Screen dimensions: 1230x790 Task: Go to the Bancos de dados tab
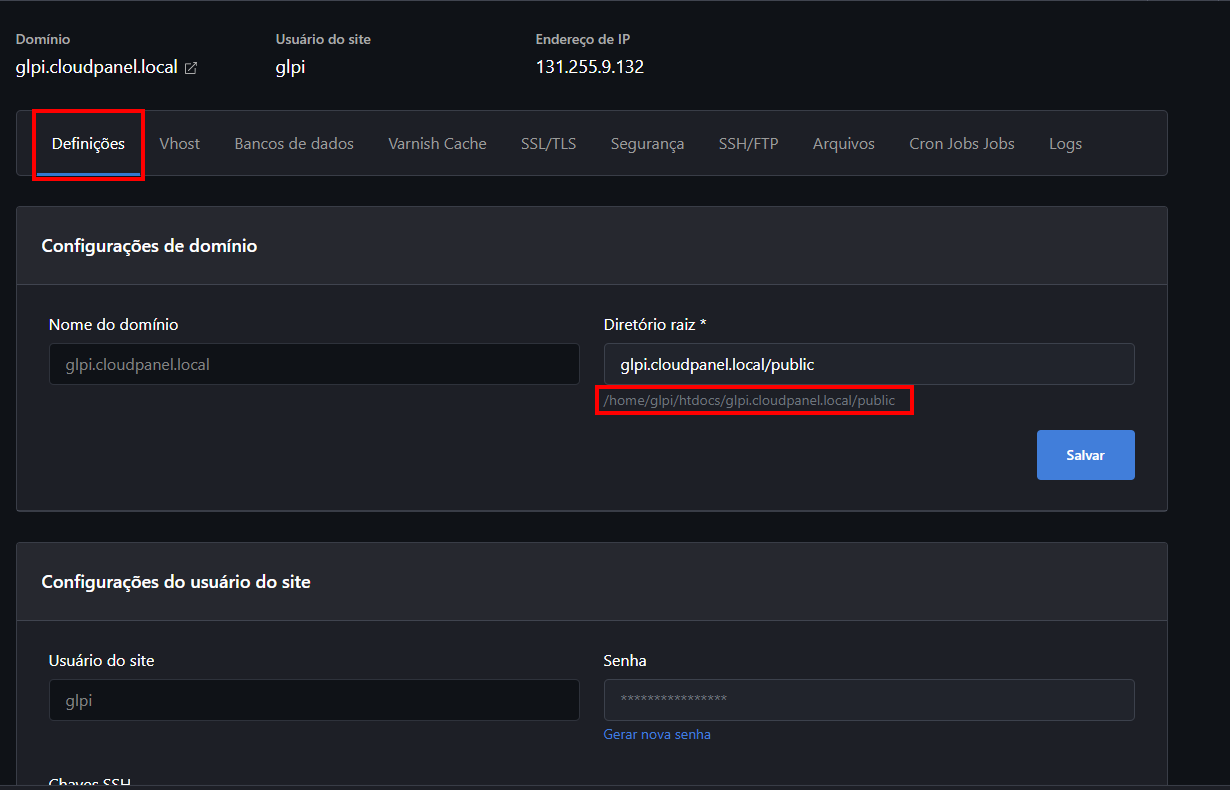[294, 144]
